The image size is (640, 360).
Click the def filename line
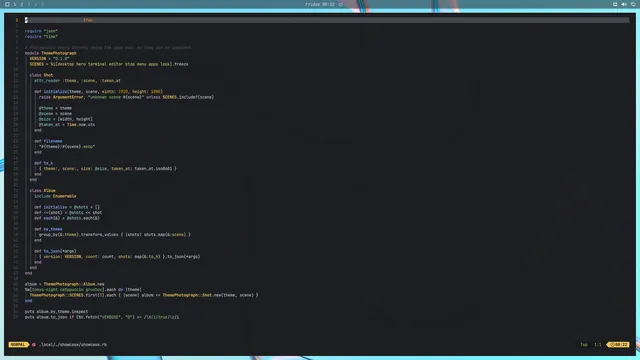48,141
